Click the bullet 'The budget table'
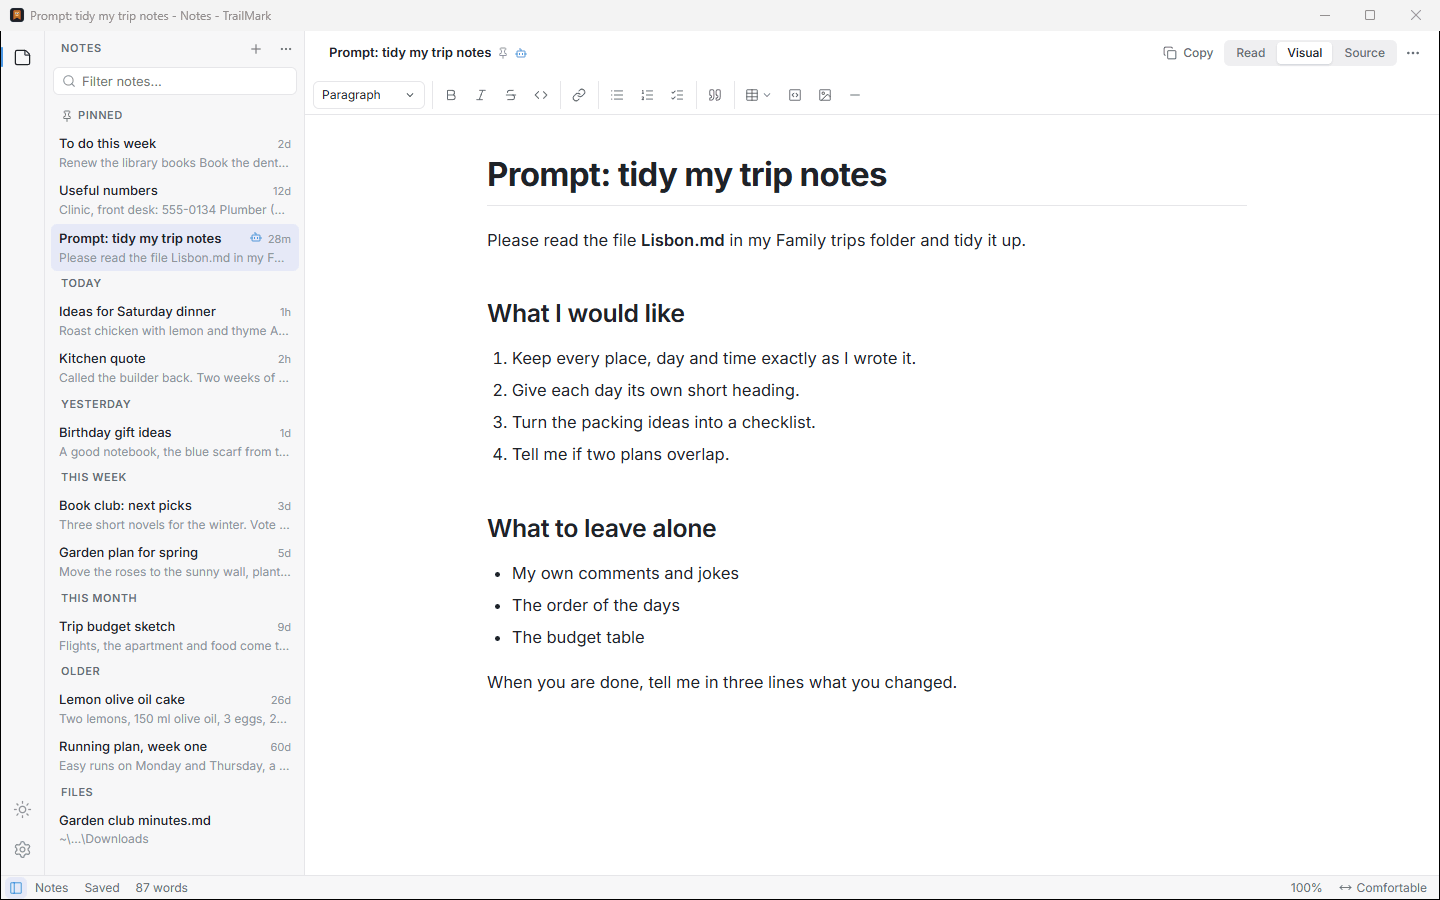 [578, 637]
